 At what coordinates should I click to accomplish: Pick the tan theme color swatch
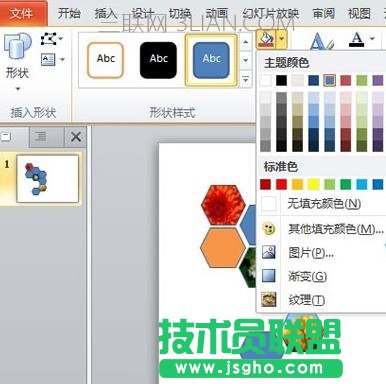pyautogui.click(x=298, y=80)
